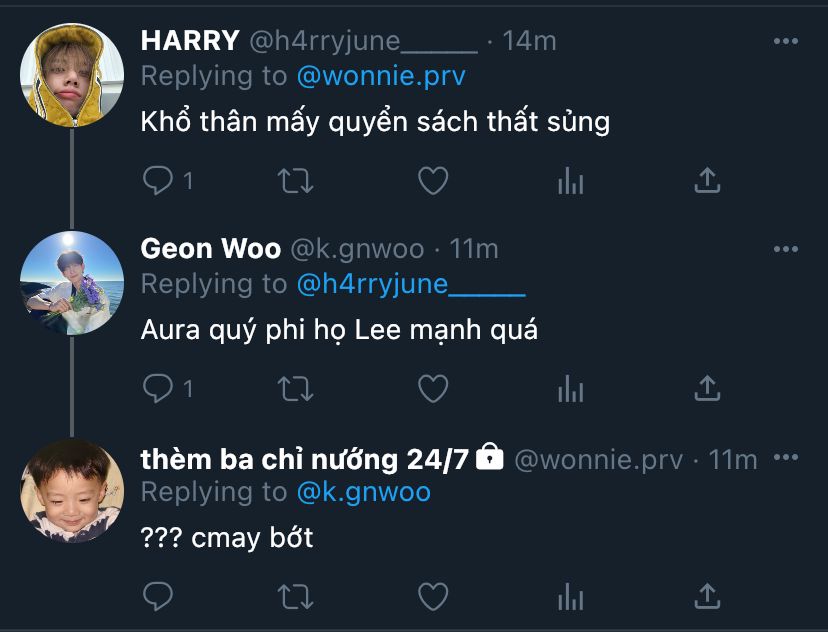Open Geon Woo's profile avatar
This screenshot has height=632, width=828.
(71, 283)
